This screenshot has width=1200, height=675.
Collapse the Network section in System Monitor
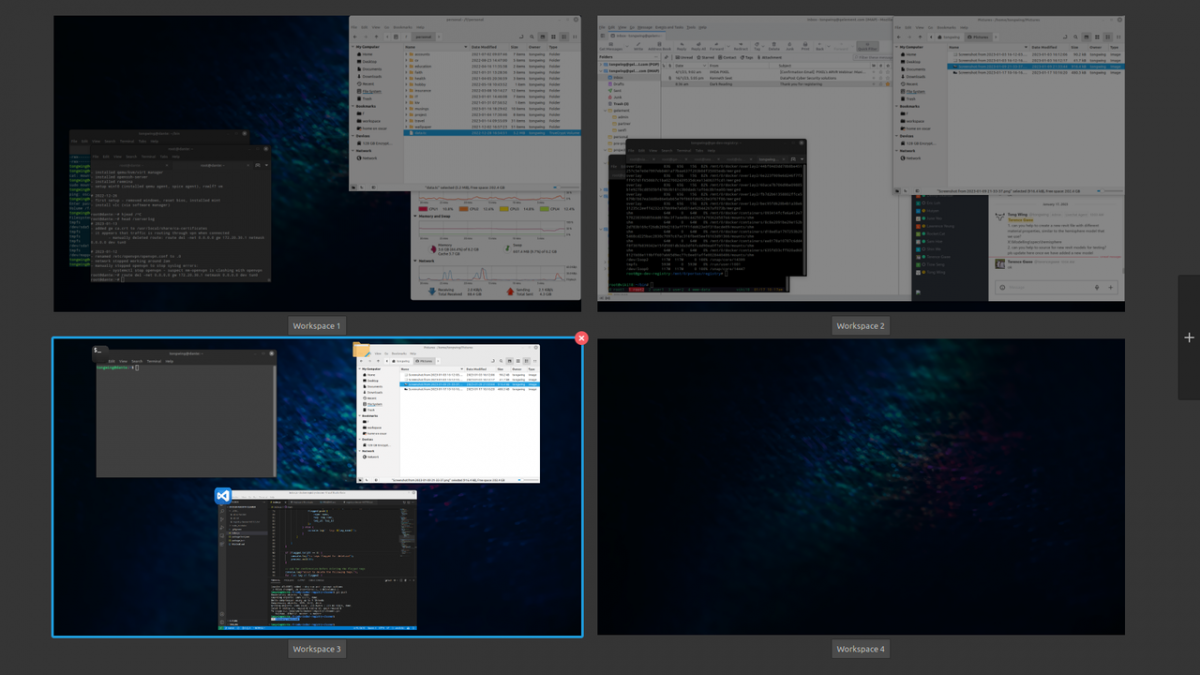click(415, 261)
